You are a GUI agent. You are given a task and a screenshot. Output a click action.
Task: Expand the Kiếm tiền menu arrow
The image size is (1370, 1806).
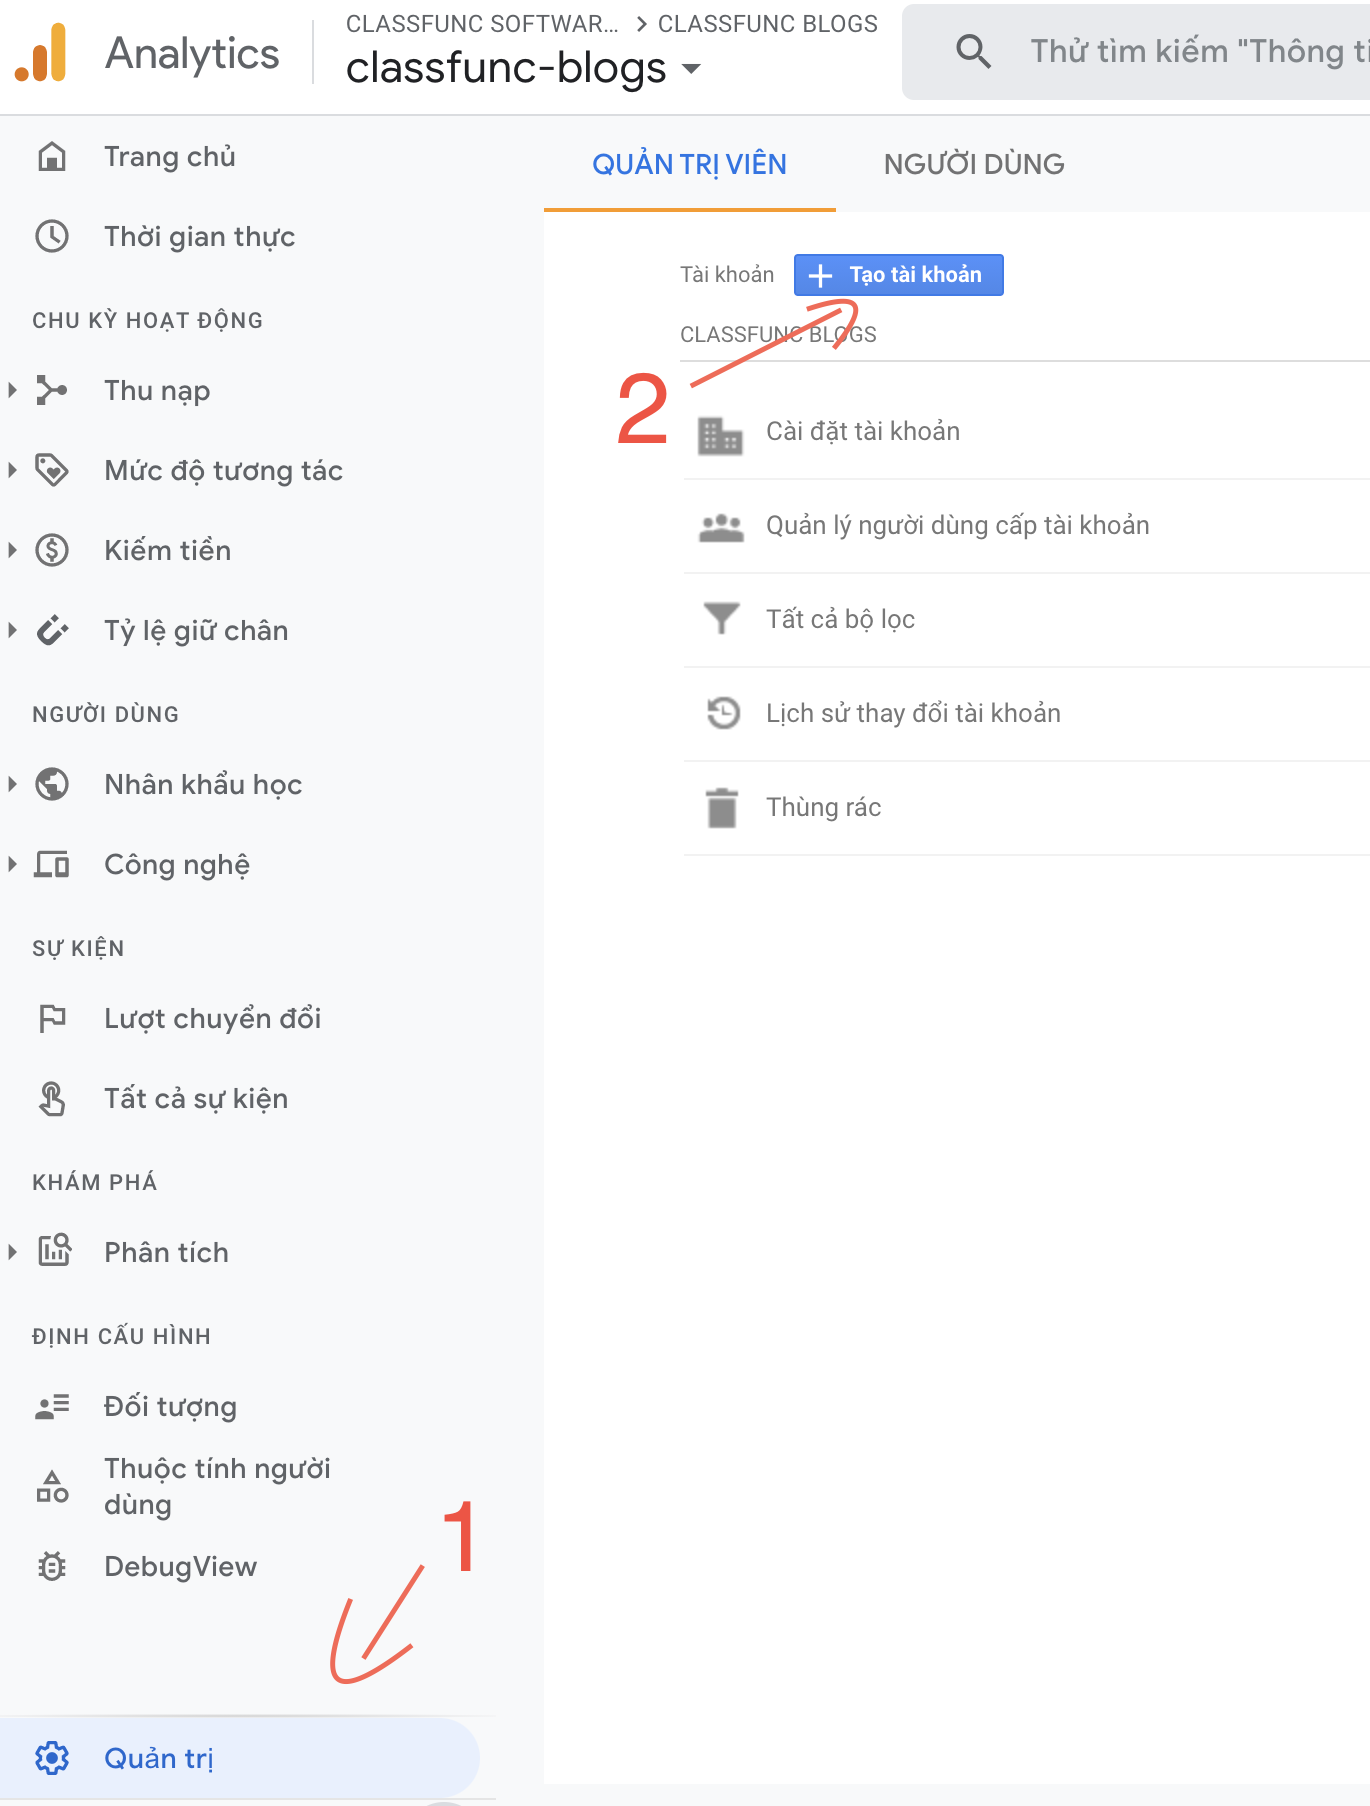(x=13, y=550)
